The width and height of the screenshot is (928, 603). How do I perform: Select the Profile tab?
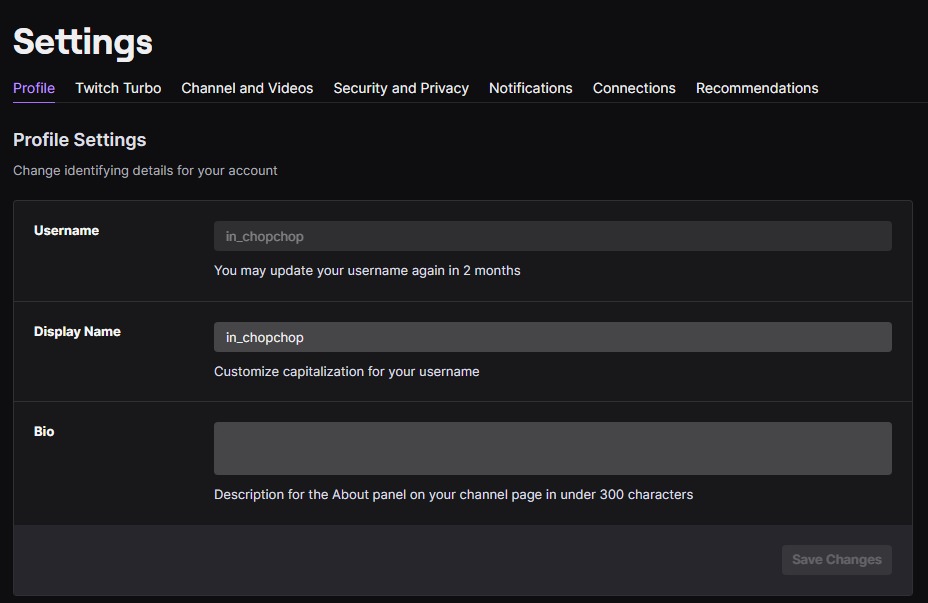pos(33,88)
